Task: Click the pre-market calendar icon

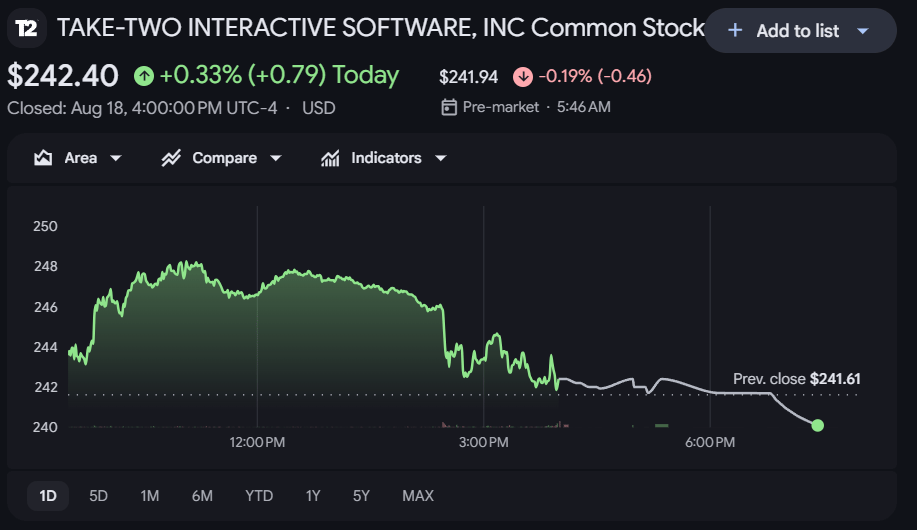Action: 449,107
